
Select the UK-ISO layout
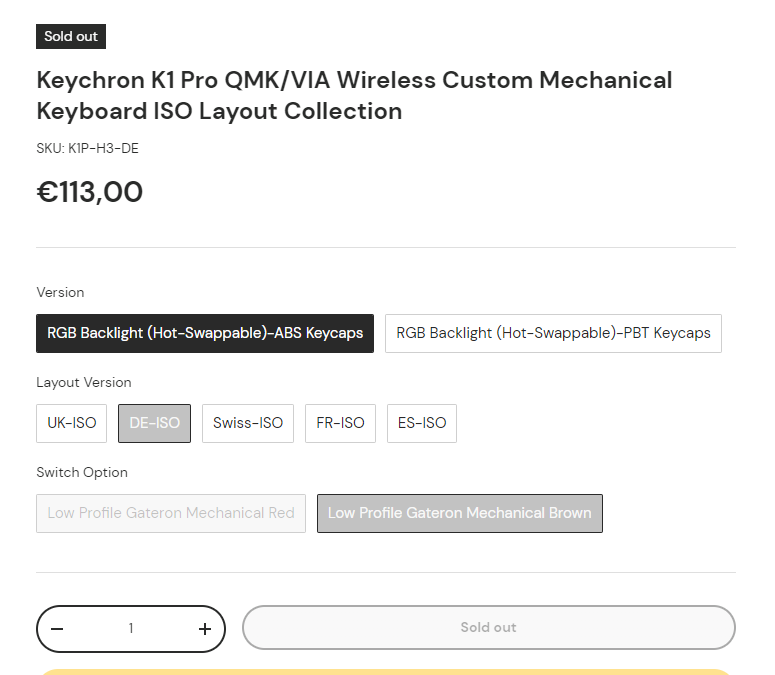pyautogui.click(x=72, y=423)
